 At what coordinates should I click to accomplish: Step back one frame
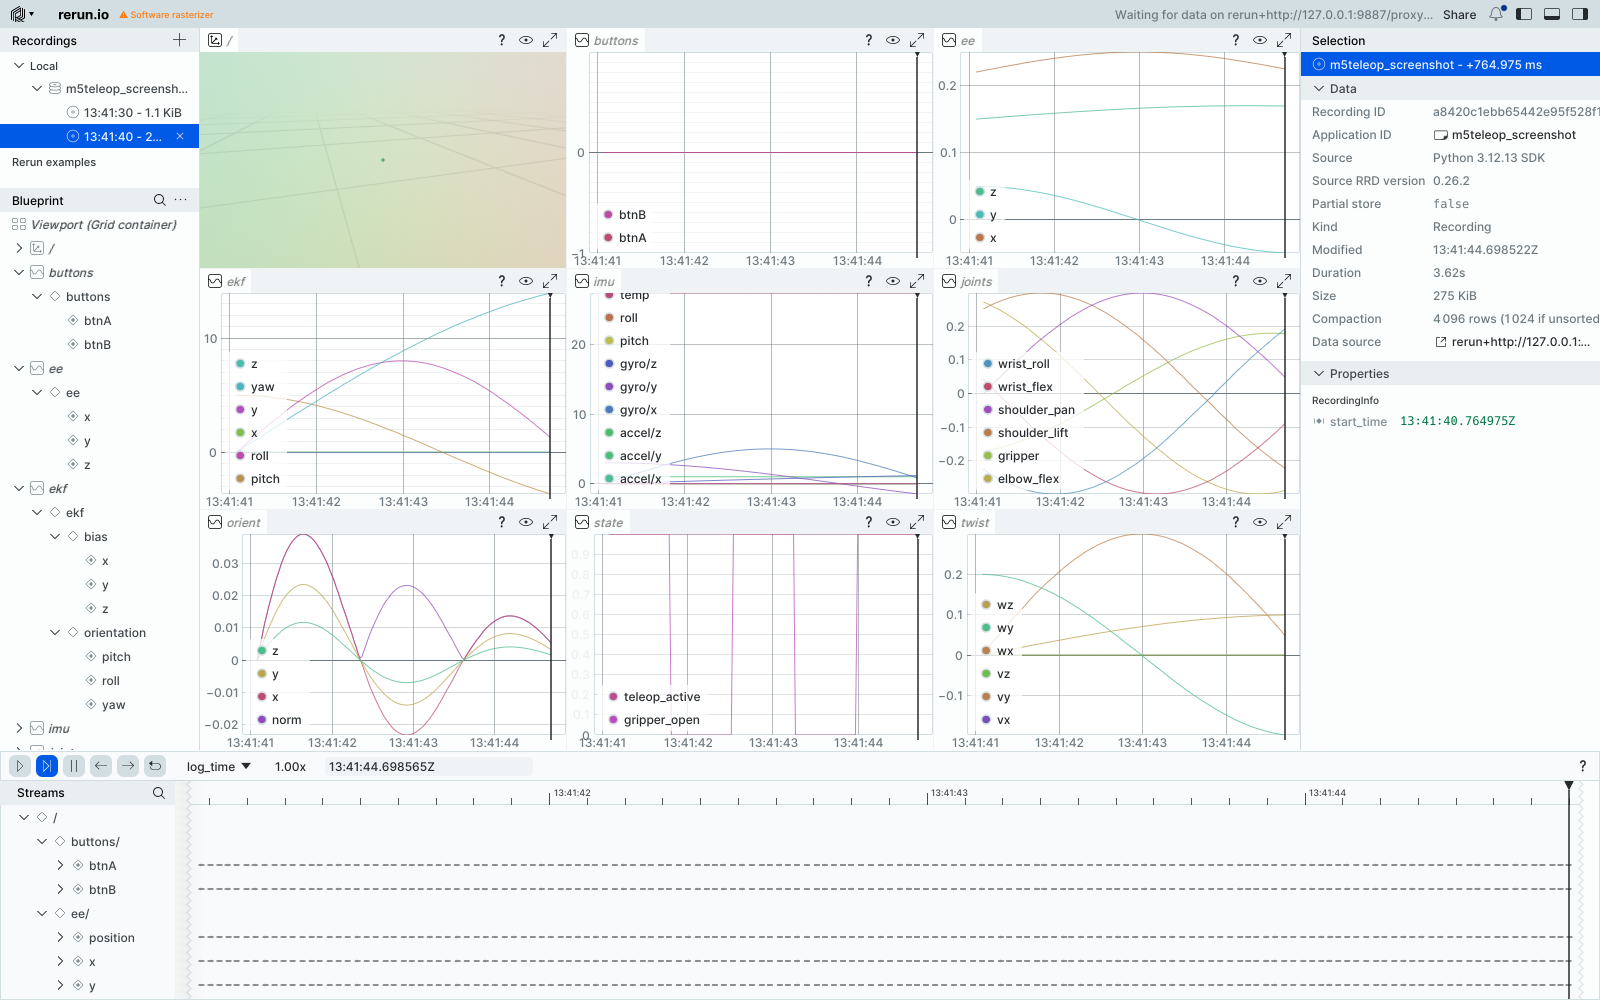pyautogui.click(x=101, y=766)
